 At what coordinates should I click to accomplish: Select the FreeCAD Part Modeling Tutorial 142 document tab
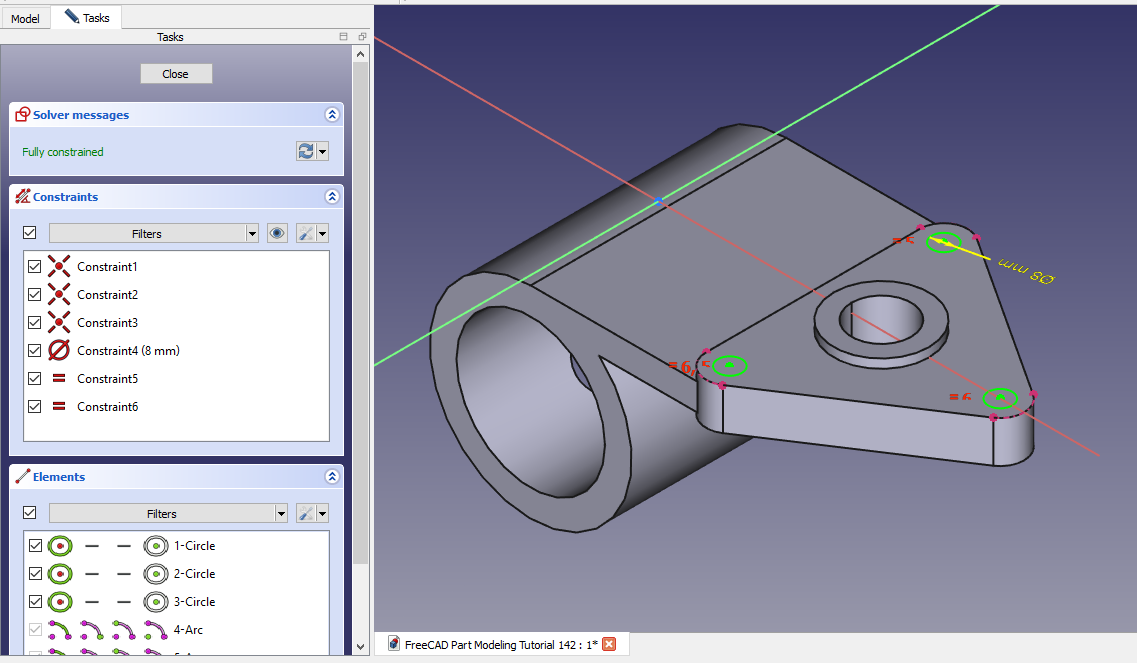500,644
